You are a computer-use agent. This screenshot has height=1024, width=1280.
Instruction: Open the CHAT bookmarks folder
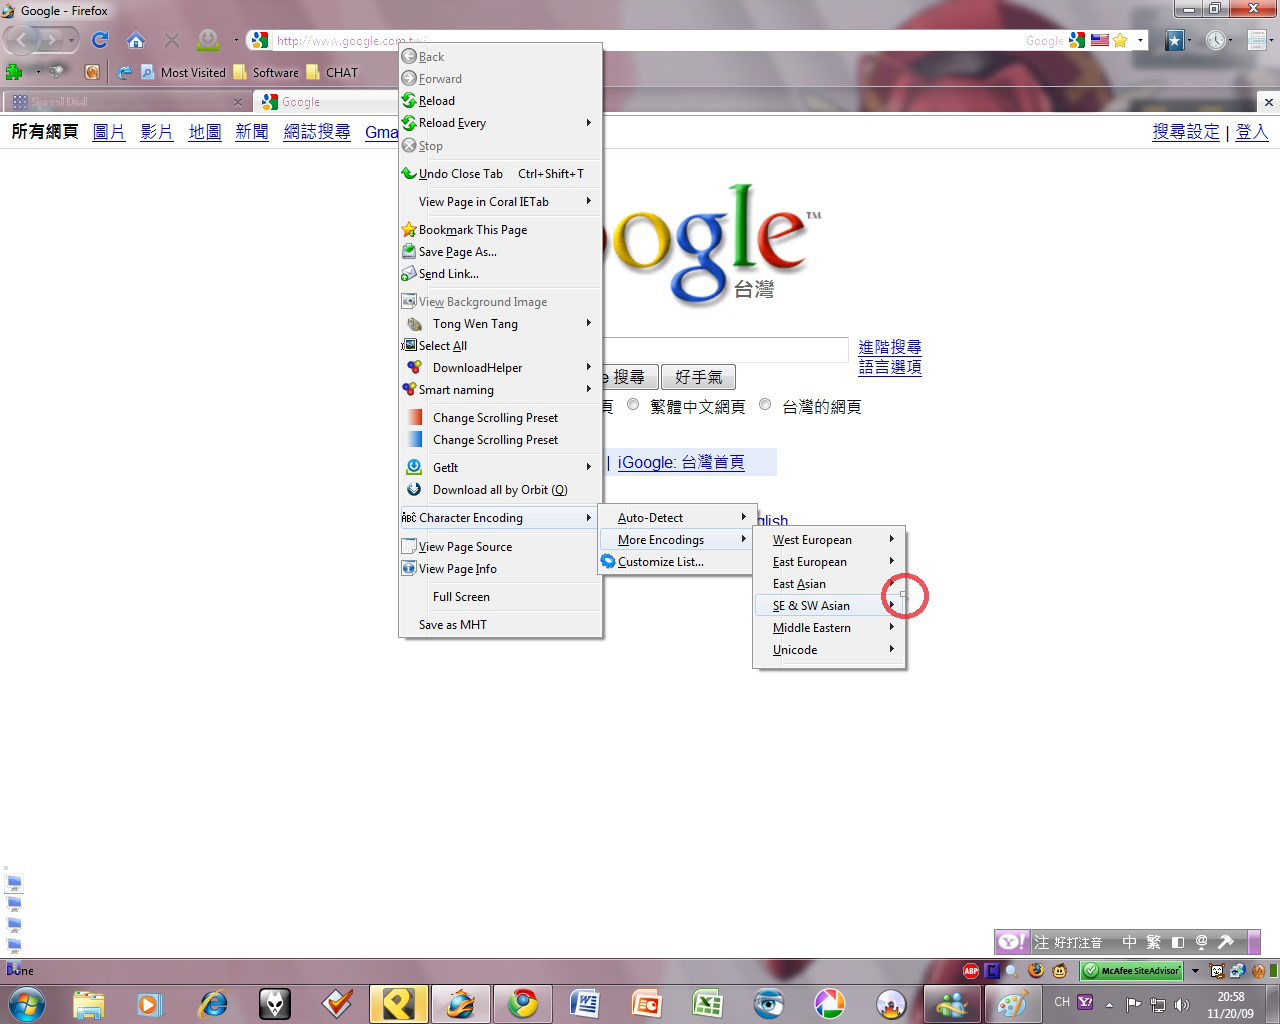coord(332,72)
